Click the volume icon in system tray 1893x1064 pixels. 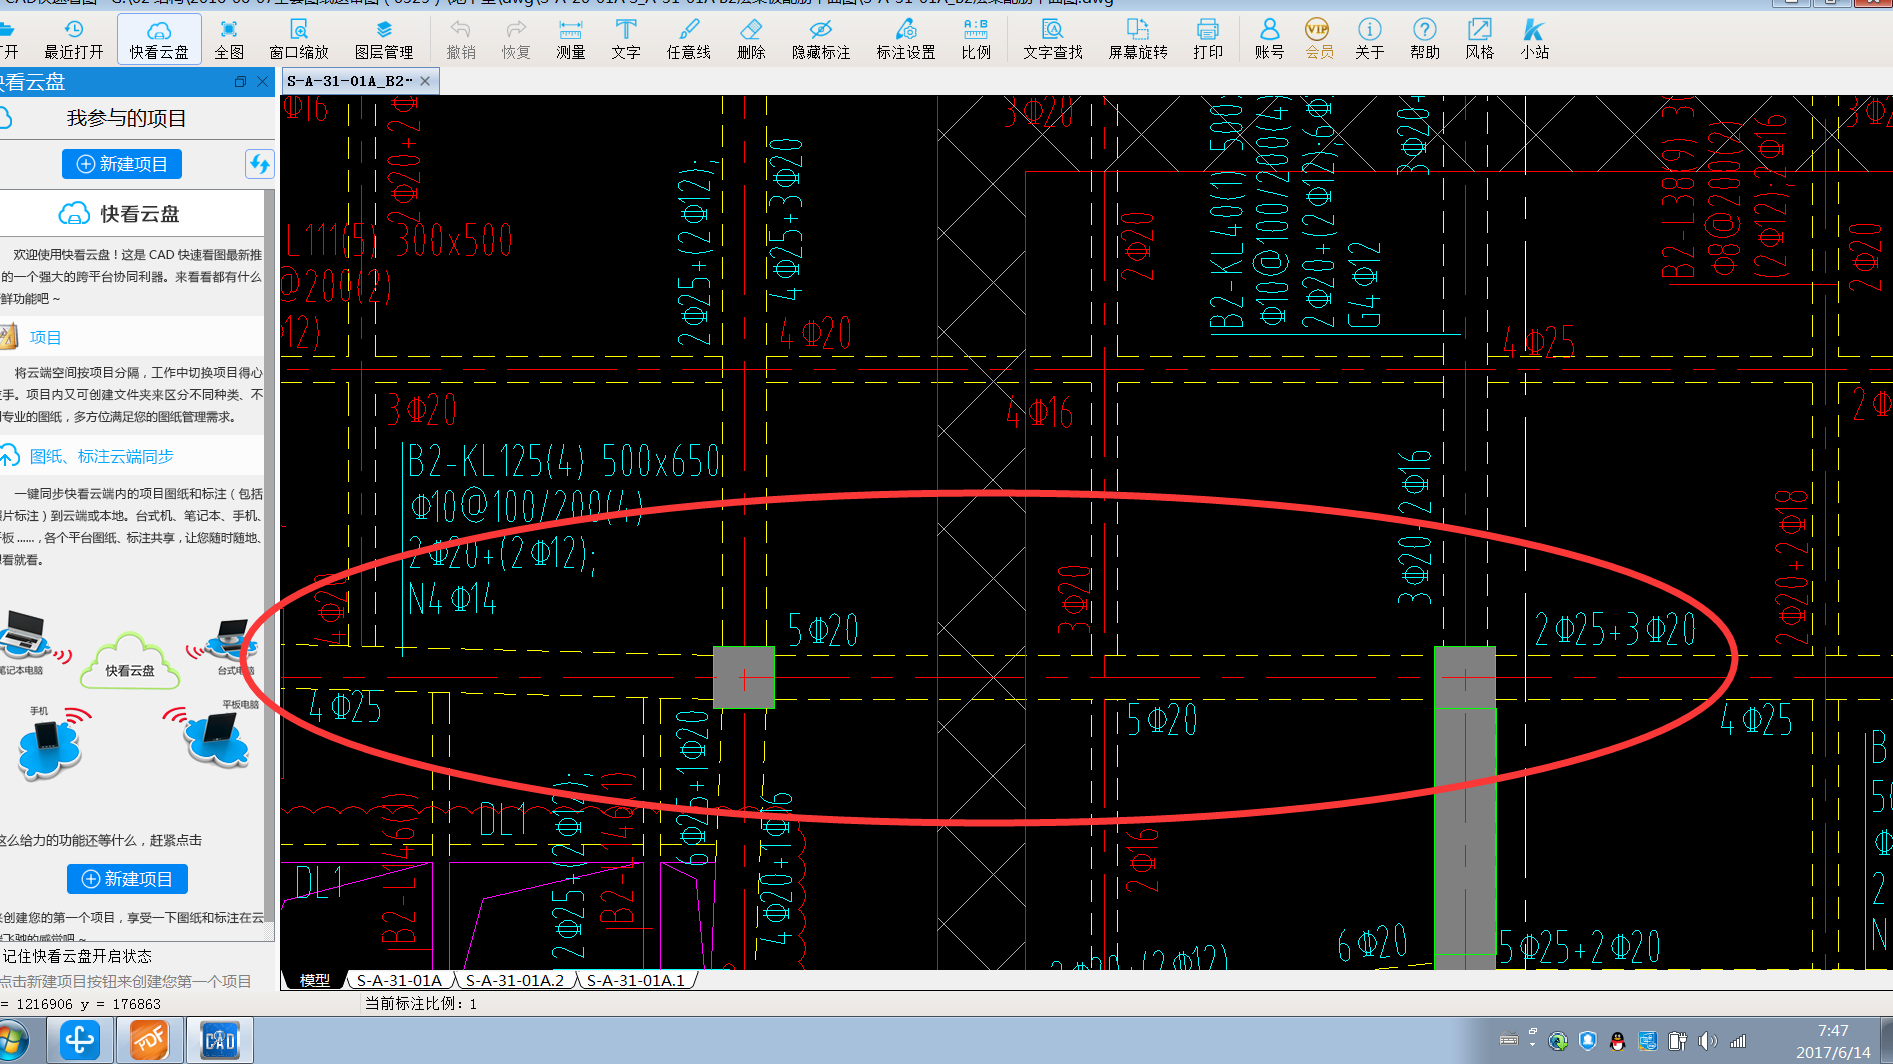point(1708,1041)
